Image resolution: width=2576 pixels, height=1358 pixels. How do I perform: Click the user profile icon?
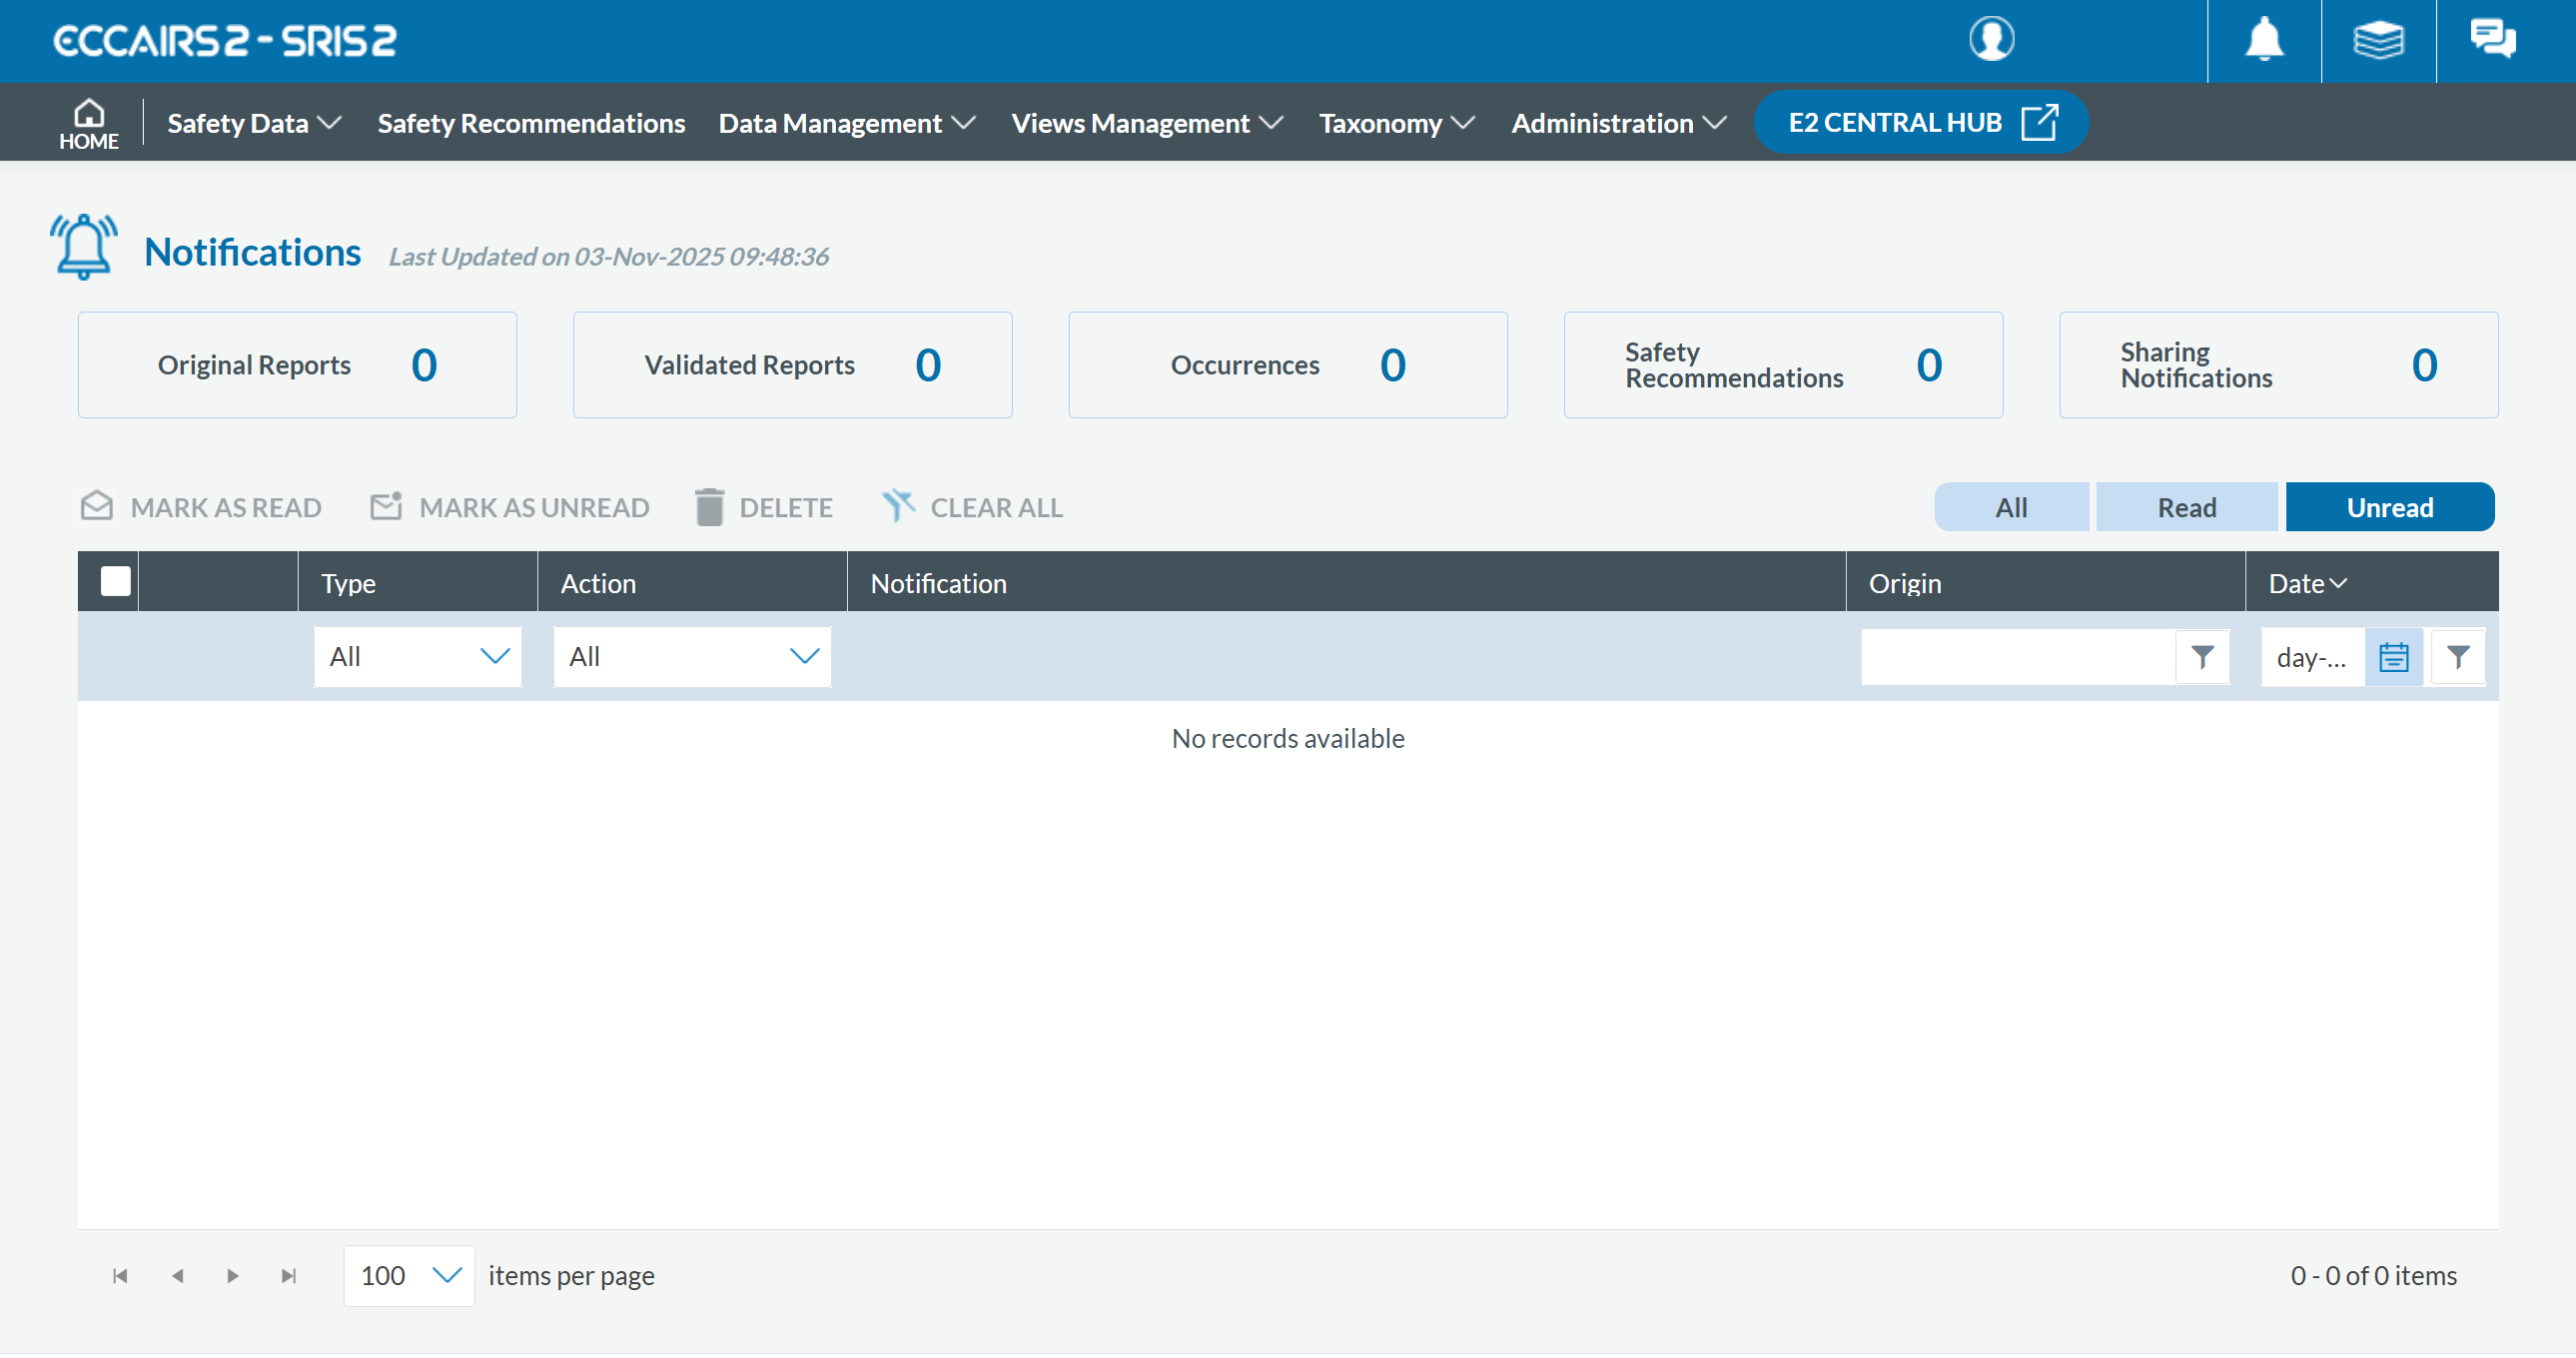(x=1991, y=40)
